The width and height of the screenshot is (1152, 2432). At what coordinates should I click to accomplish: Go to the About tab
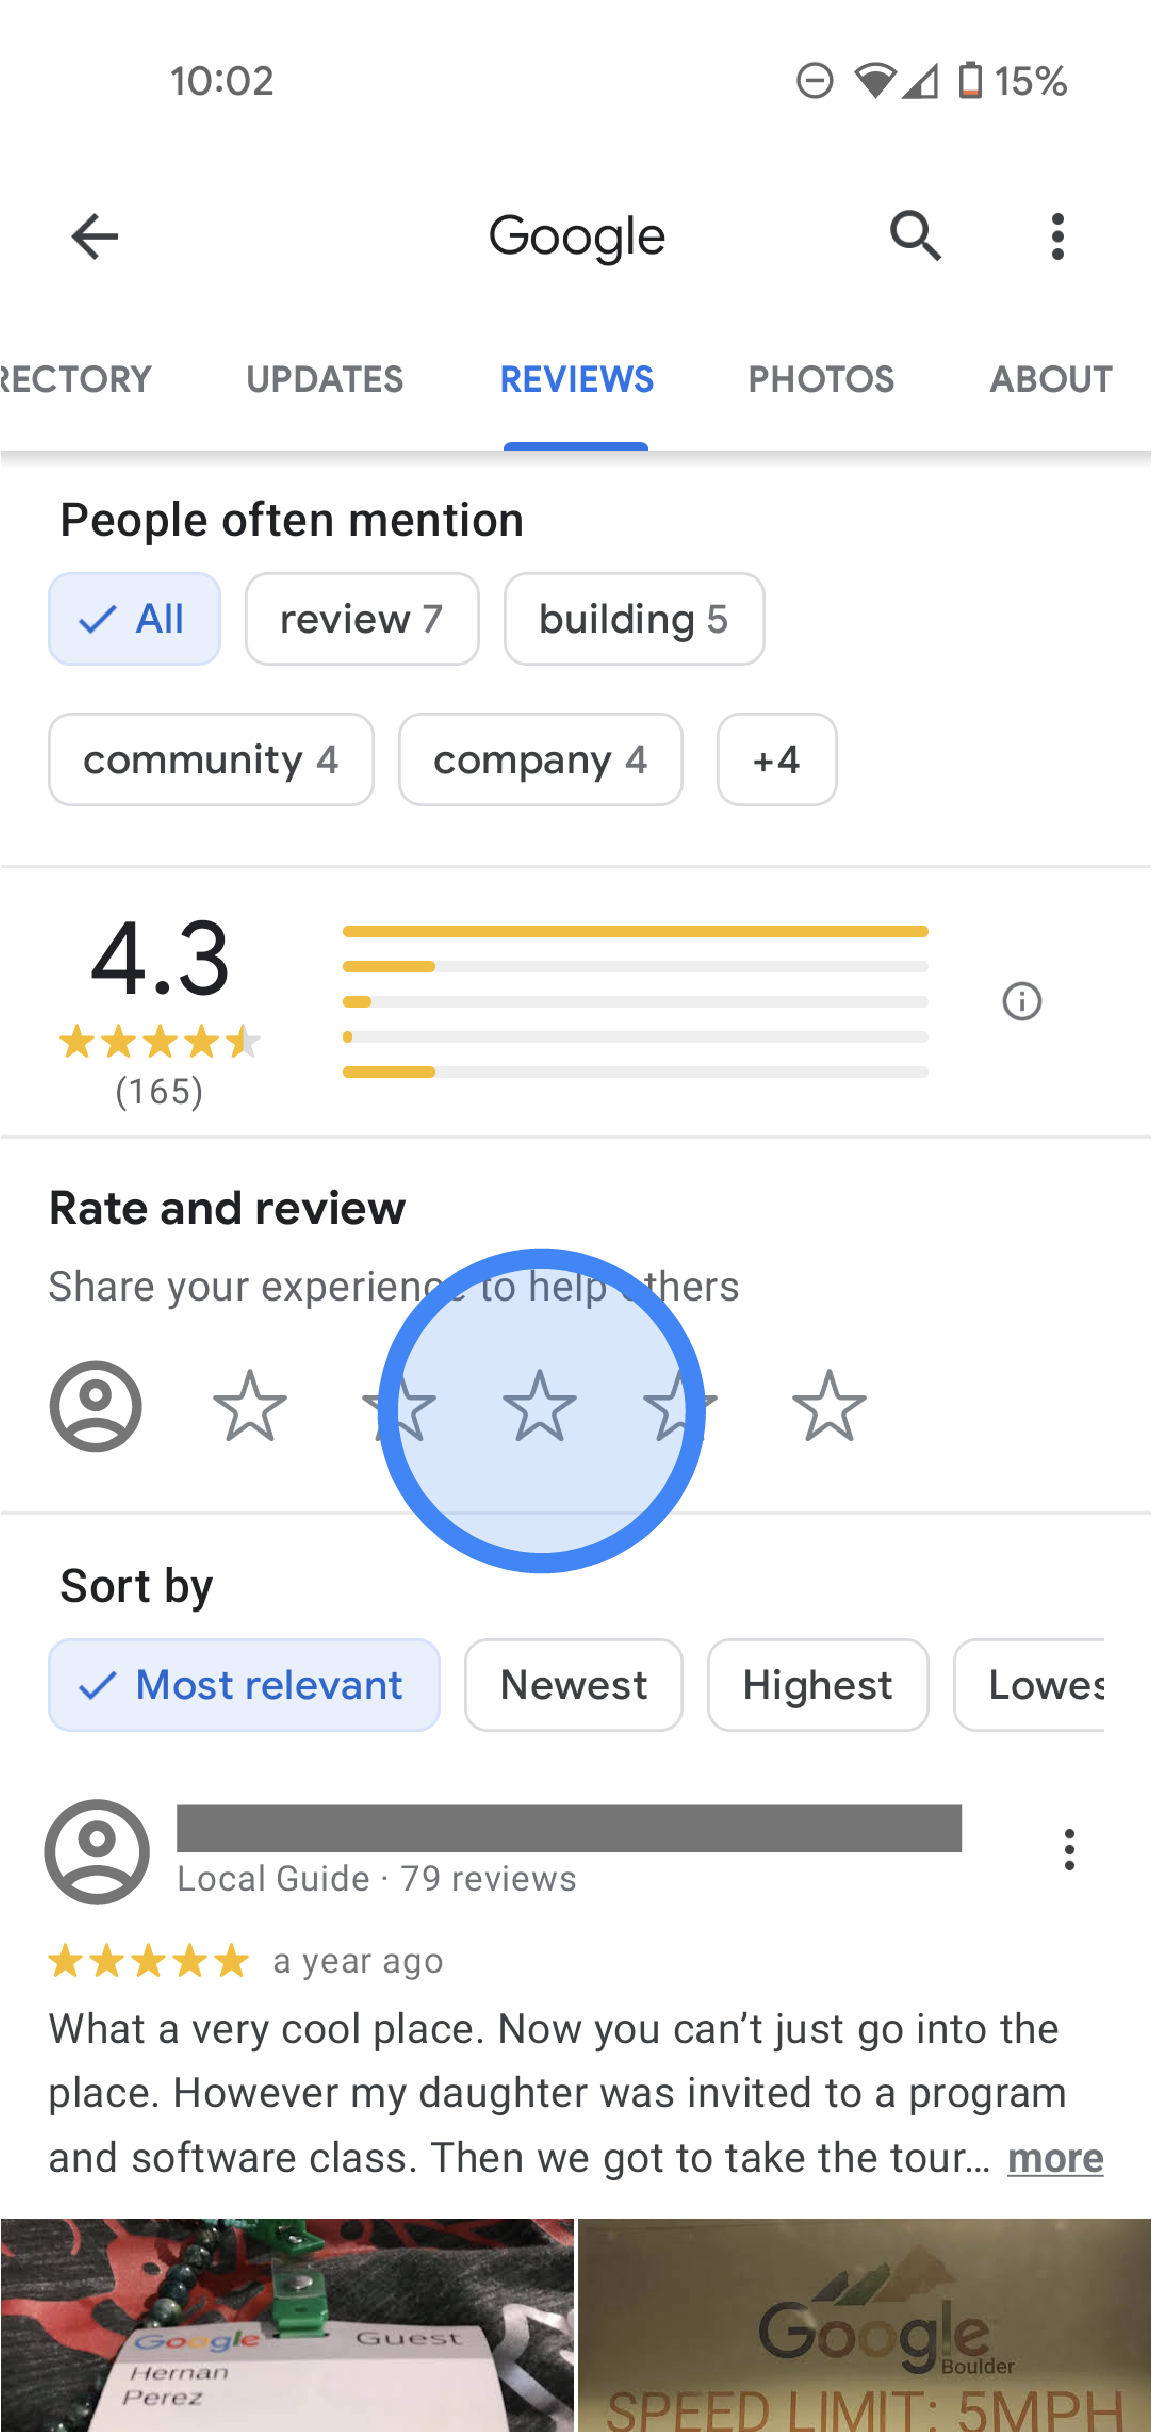coord(1050,379)
